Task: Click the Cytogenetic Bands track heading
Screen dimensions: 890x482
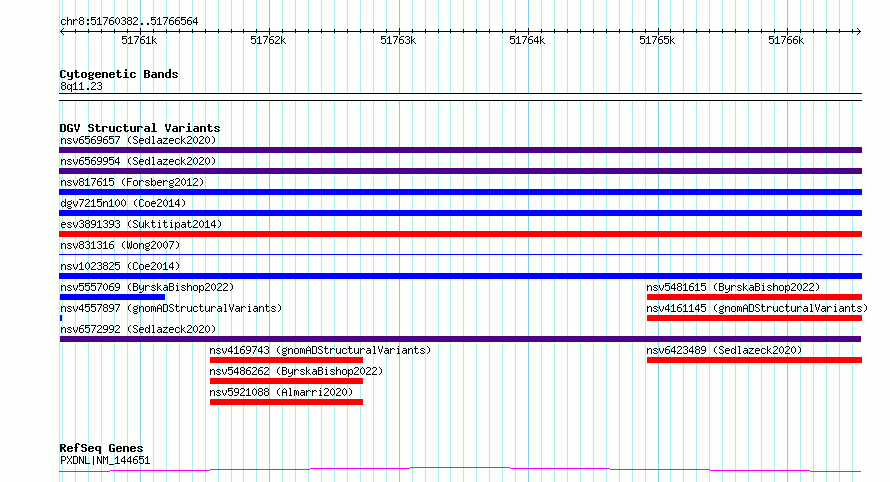Action: [119, 74]
